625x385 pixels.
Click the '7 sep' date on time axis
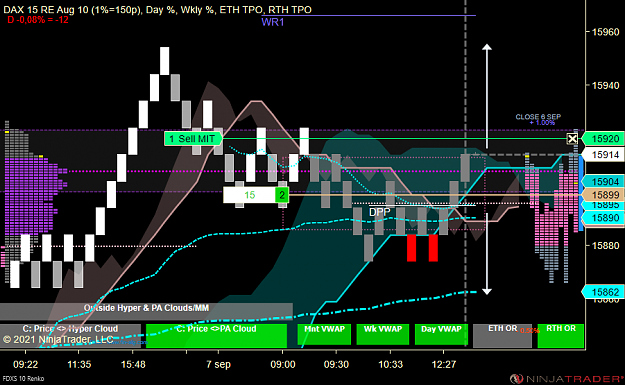click(x=218, y=364)
